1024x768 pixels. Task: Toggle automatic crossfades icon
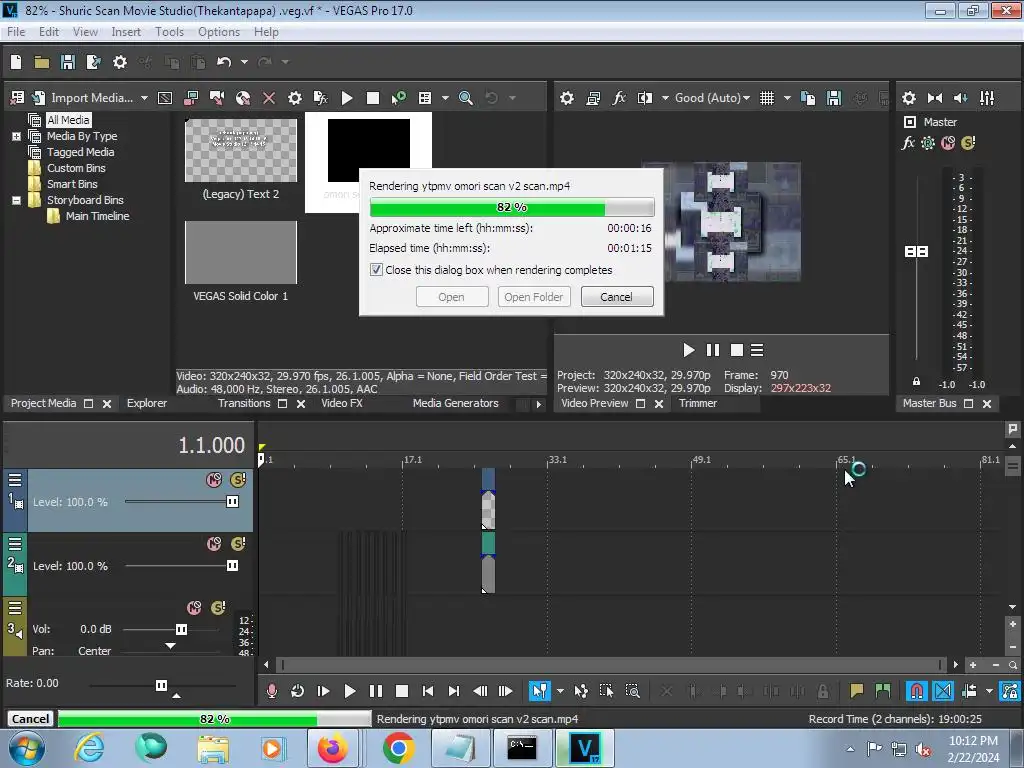click(x=943, y=691)
